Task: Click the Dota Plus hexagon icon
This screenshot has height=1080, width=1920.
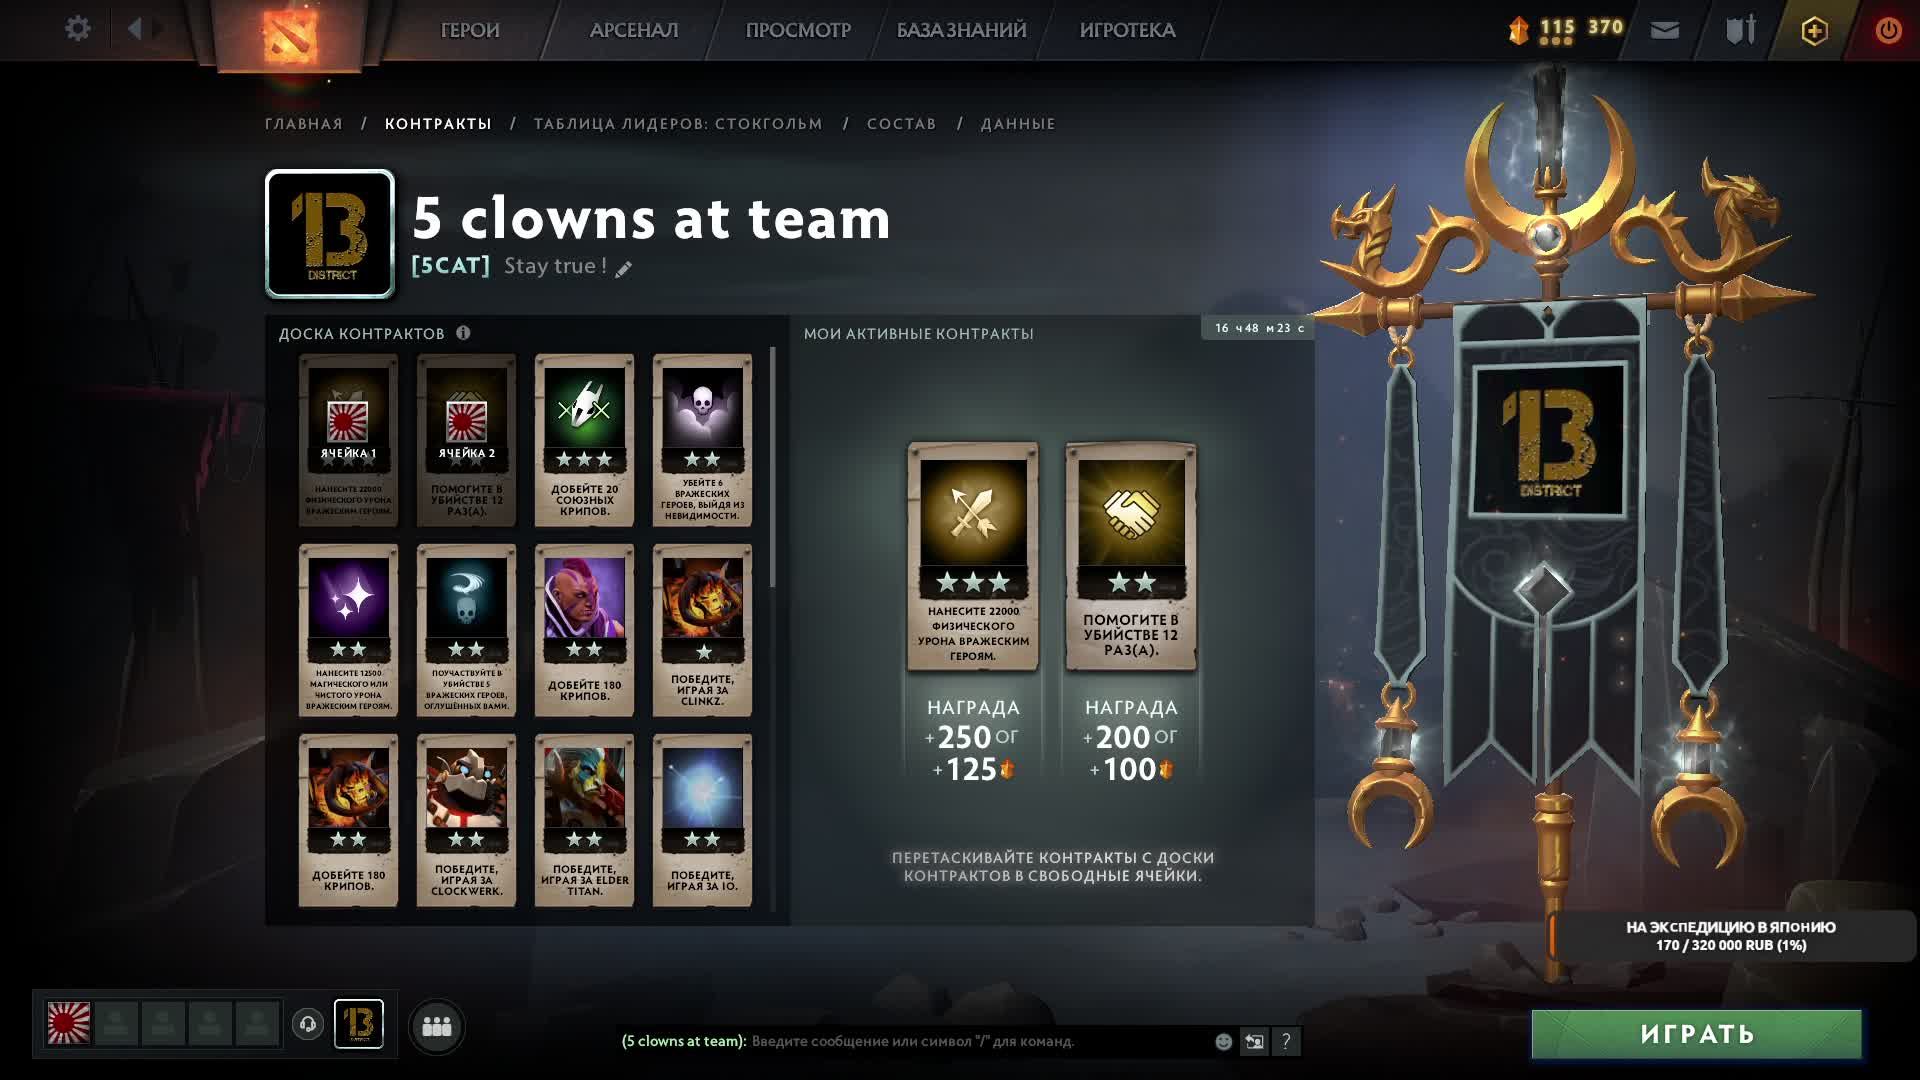Action: (1814, 31)
